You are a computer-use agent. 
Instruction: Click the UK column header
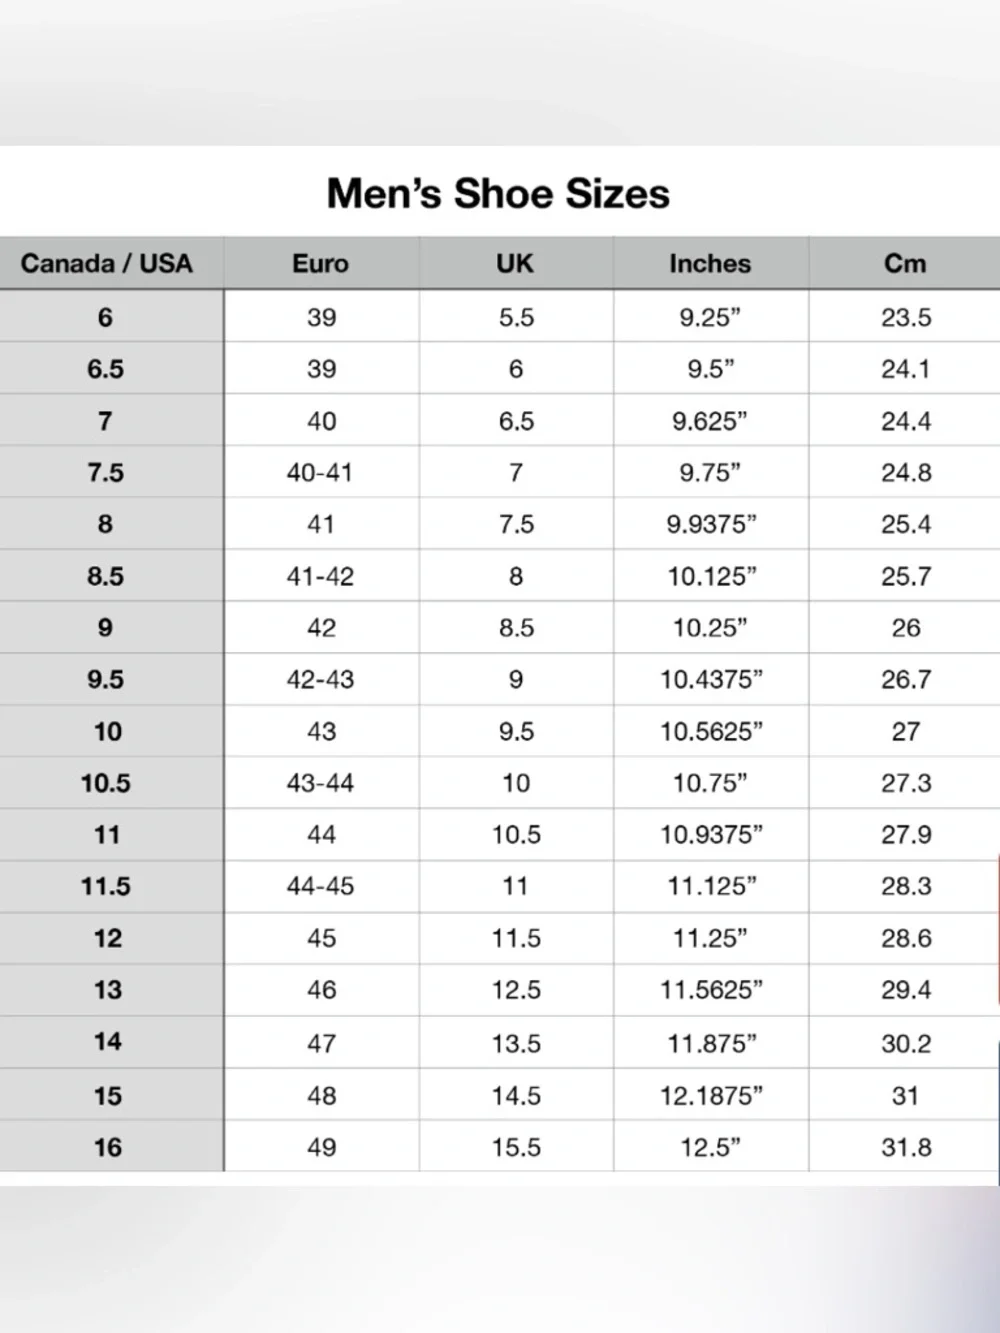click(x=515, y=263)
